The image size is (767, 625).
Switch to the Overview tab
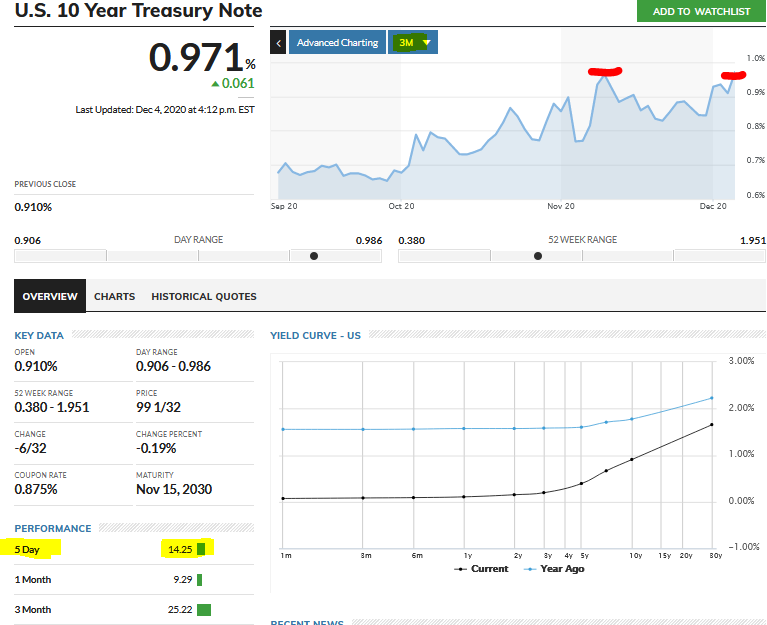[x=50, y=296]
